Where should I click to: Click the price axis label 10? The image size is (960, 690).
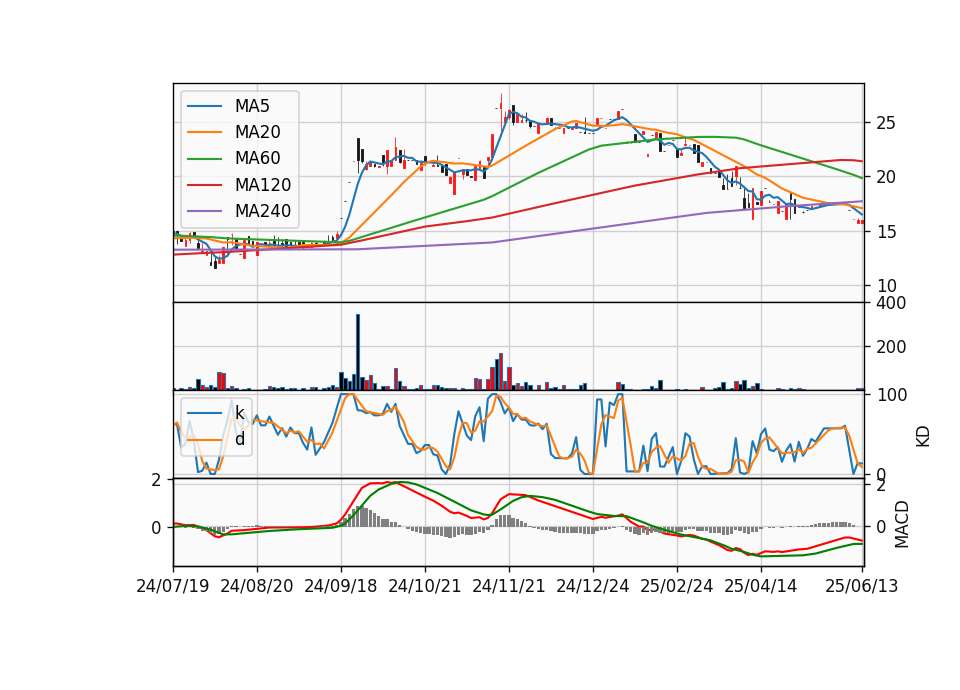point(886,286)
